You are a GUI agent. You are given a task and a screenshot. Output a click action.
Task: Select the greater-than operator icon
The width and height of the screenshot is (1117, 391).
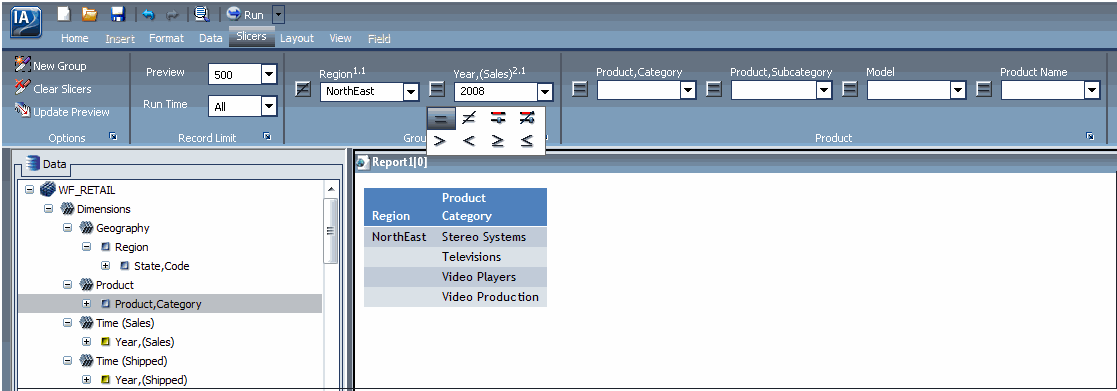[440, 141]
